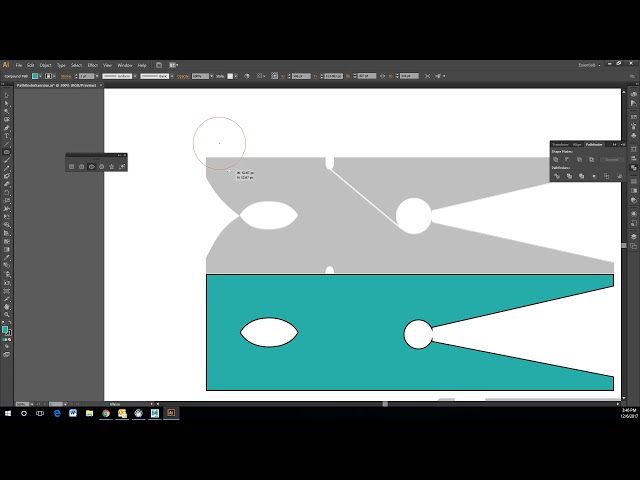Screen dimensions: 640x480
Task: Click Unite shape mode in Pathfinder
Action: pyautogui.click(x=556, y=160)
